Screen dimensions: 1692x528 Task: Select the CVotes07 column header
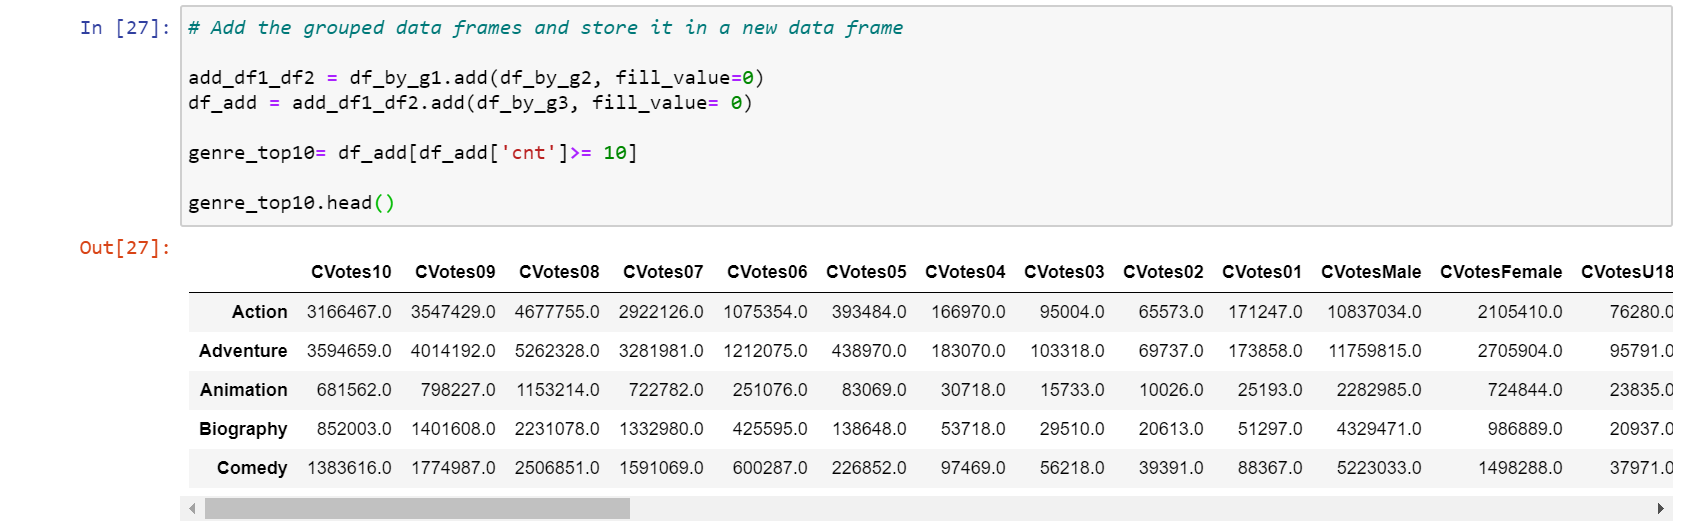tap(663, 272)
